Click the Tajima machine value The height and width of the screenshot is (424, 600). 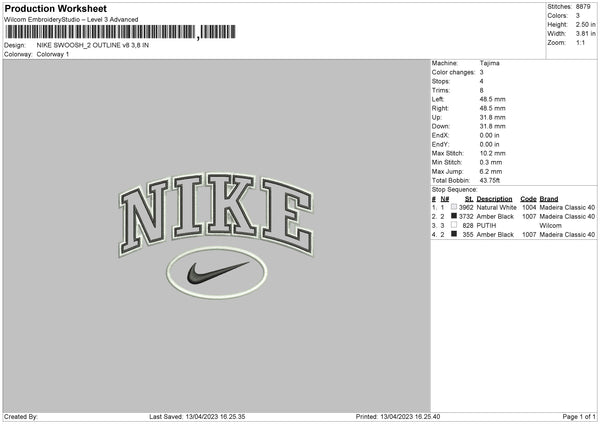coord(489,63)
